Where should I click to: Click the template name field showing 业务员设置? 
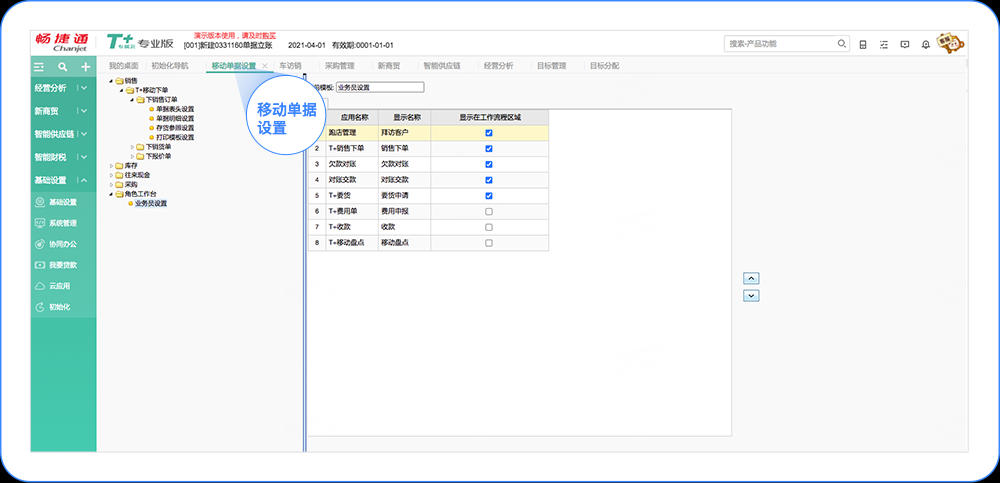pyautogui.click(x=379, y=87)
